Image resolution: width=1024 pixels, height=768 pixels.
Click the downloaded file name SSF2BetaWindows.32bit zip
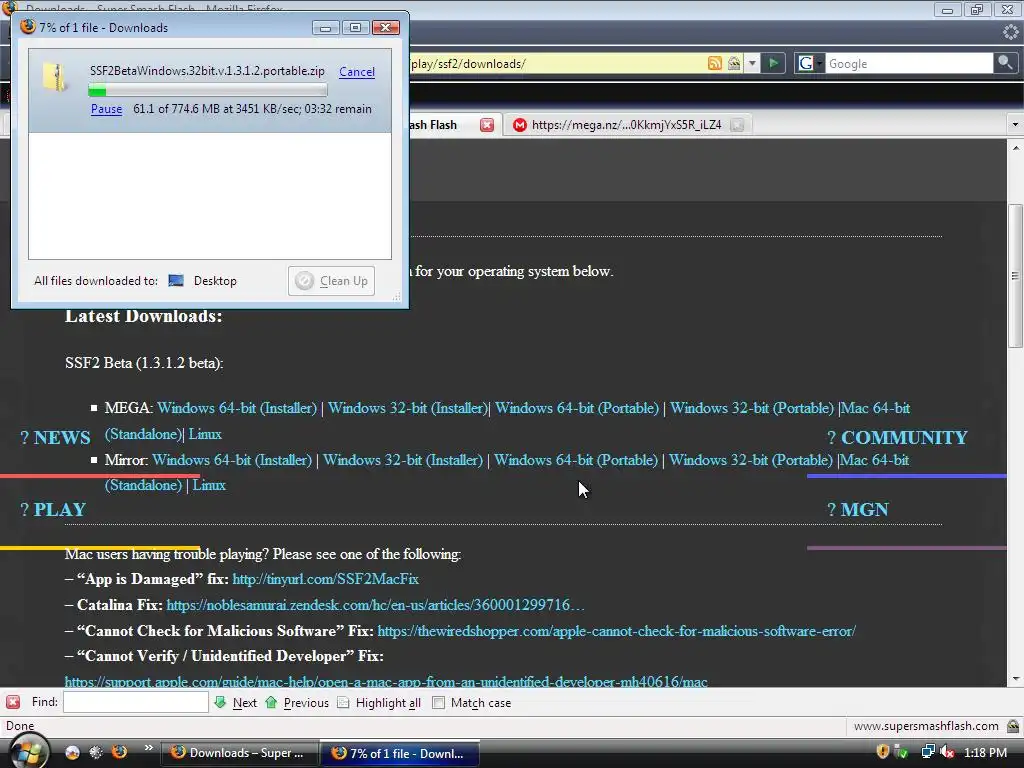pos(207,71)
